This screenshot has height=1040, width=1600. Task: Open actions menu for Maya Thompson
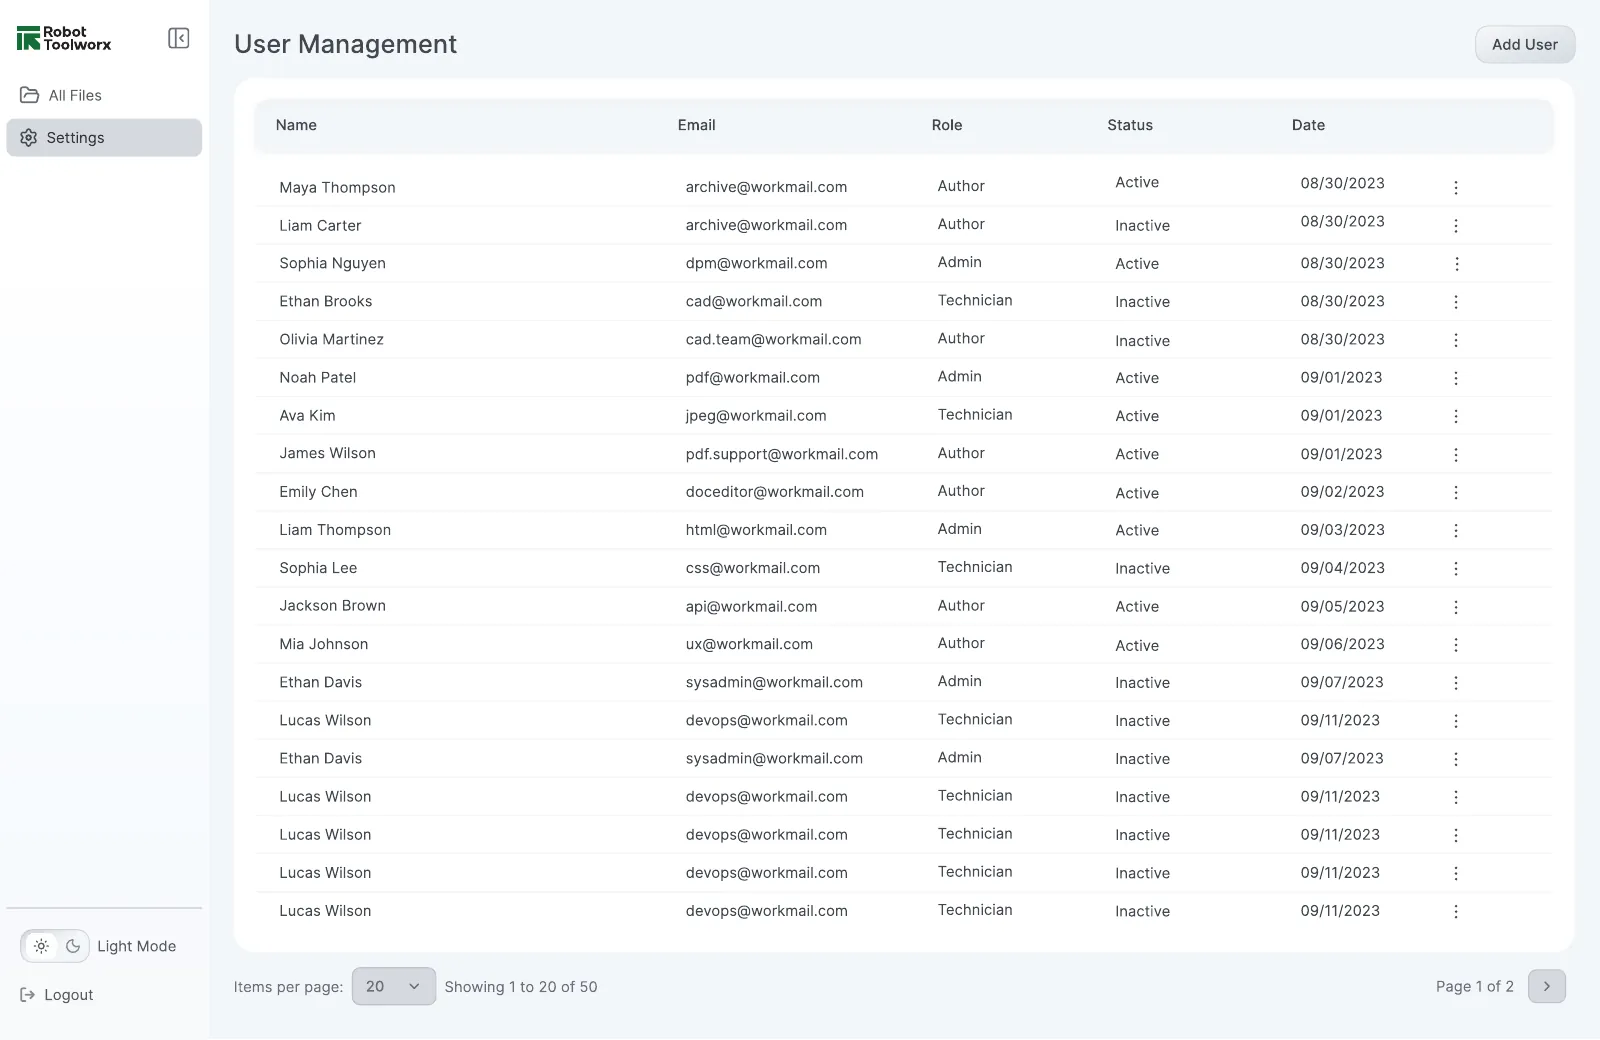1456,188
